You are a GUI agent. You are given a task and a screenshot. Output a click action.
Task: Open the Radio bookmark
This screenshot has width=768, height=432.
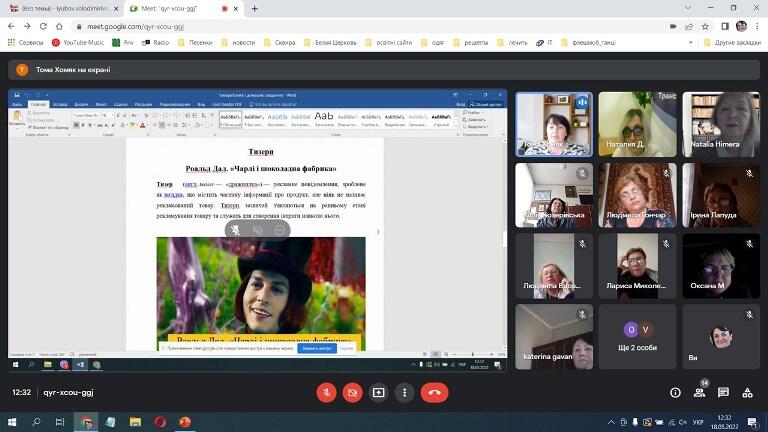(155, 43)
